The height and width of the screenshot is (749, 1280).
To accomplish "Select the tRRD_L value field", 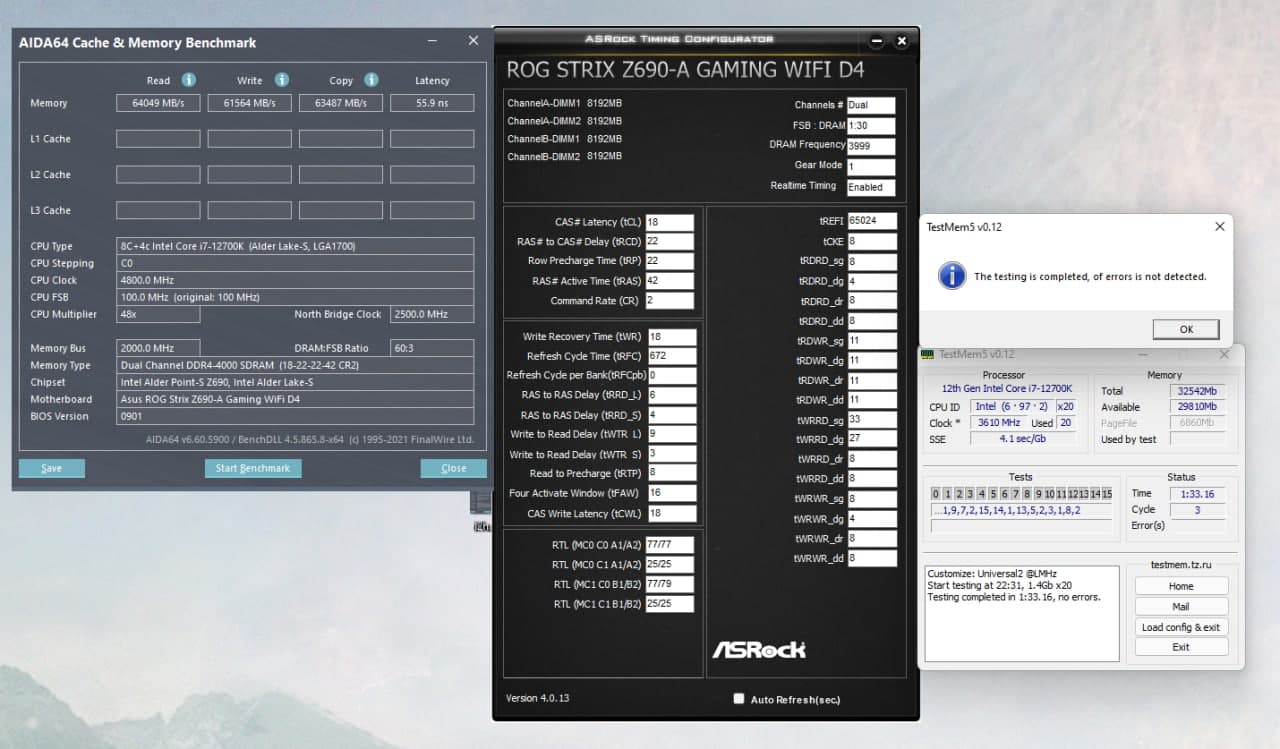I will click(672, 396).
